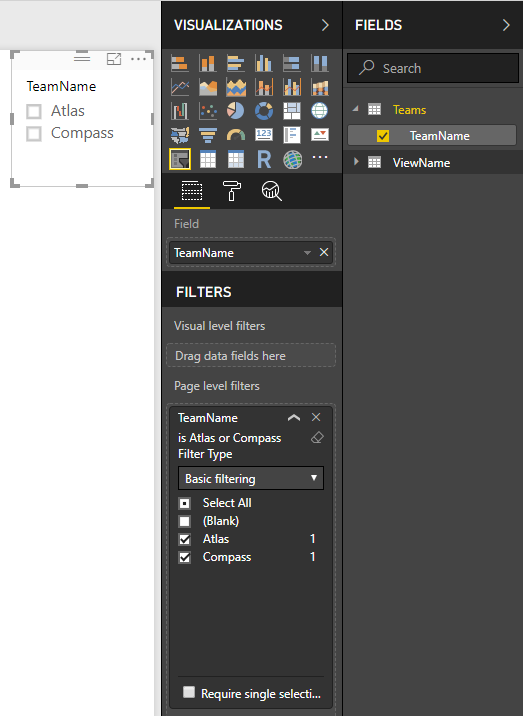
Task: Toggle Focus mode on slicer visual
Action: pos(114,59)
